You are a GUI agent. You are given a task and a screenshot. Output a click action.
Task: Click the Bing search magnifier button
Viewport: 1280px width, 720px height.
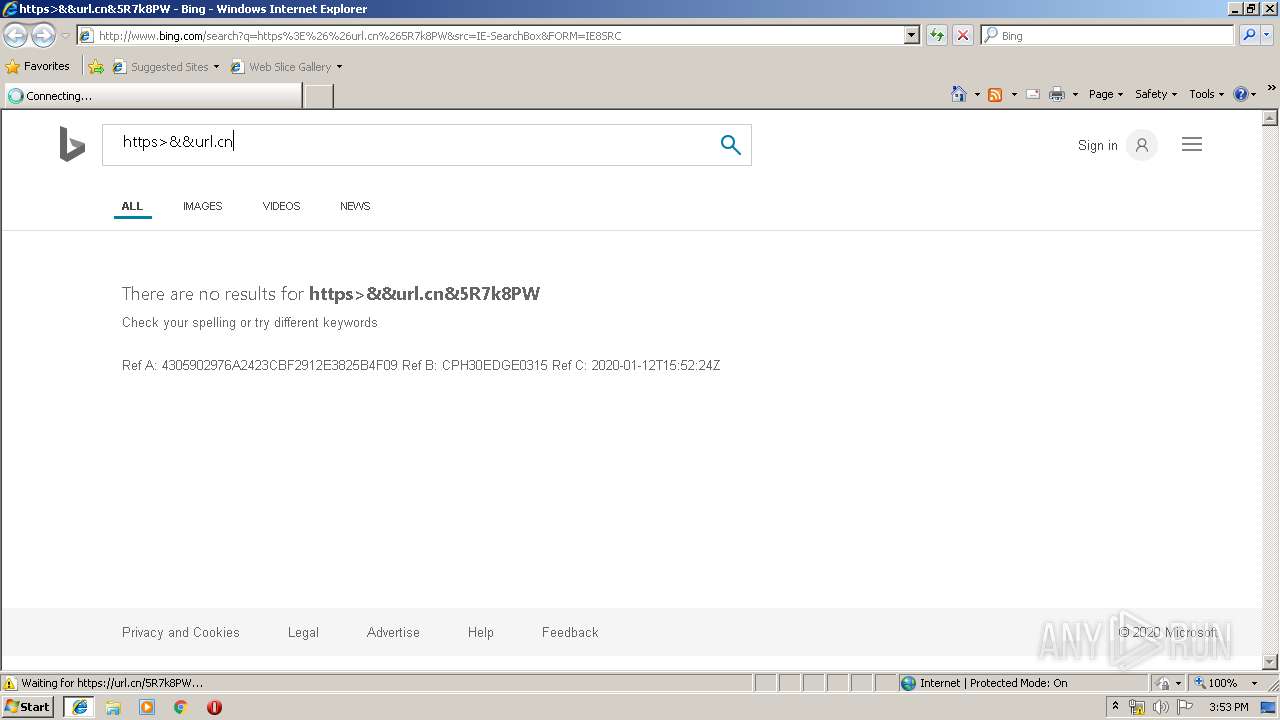[731, 145]
